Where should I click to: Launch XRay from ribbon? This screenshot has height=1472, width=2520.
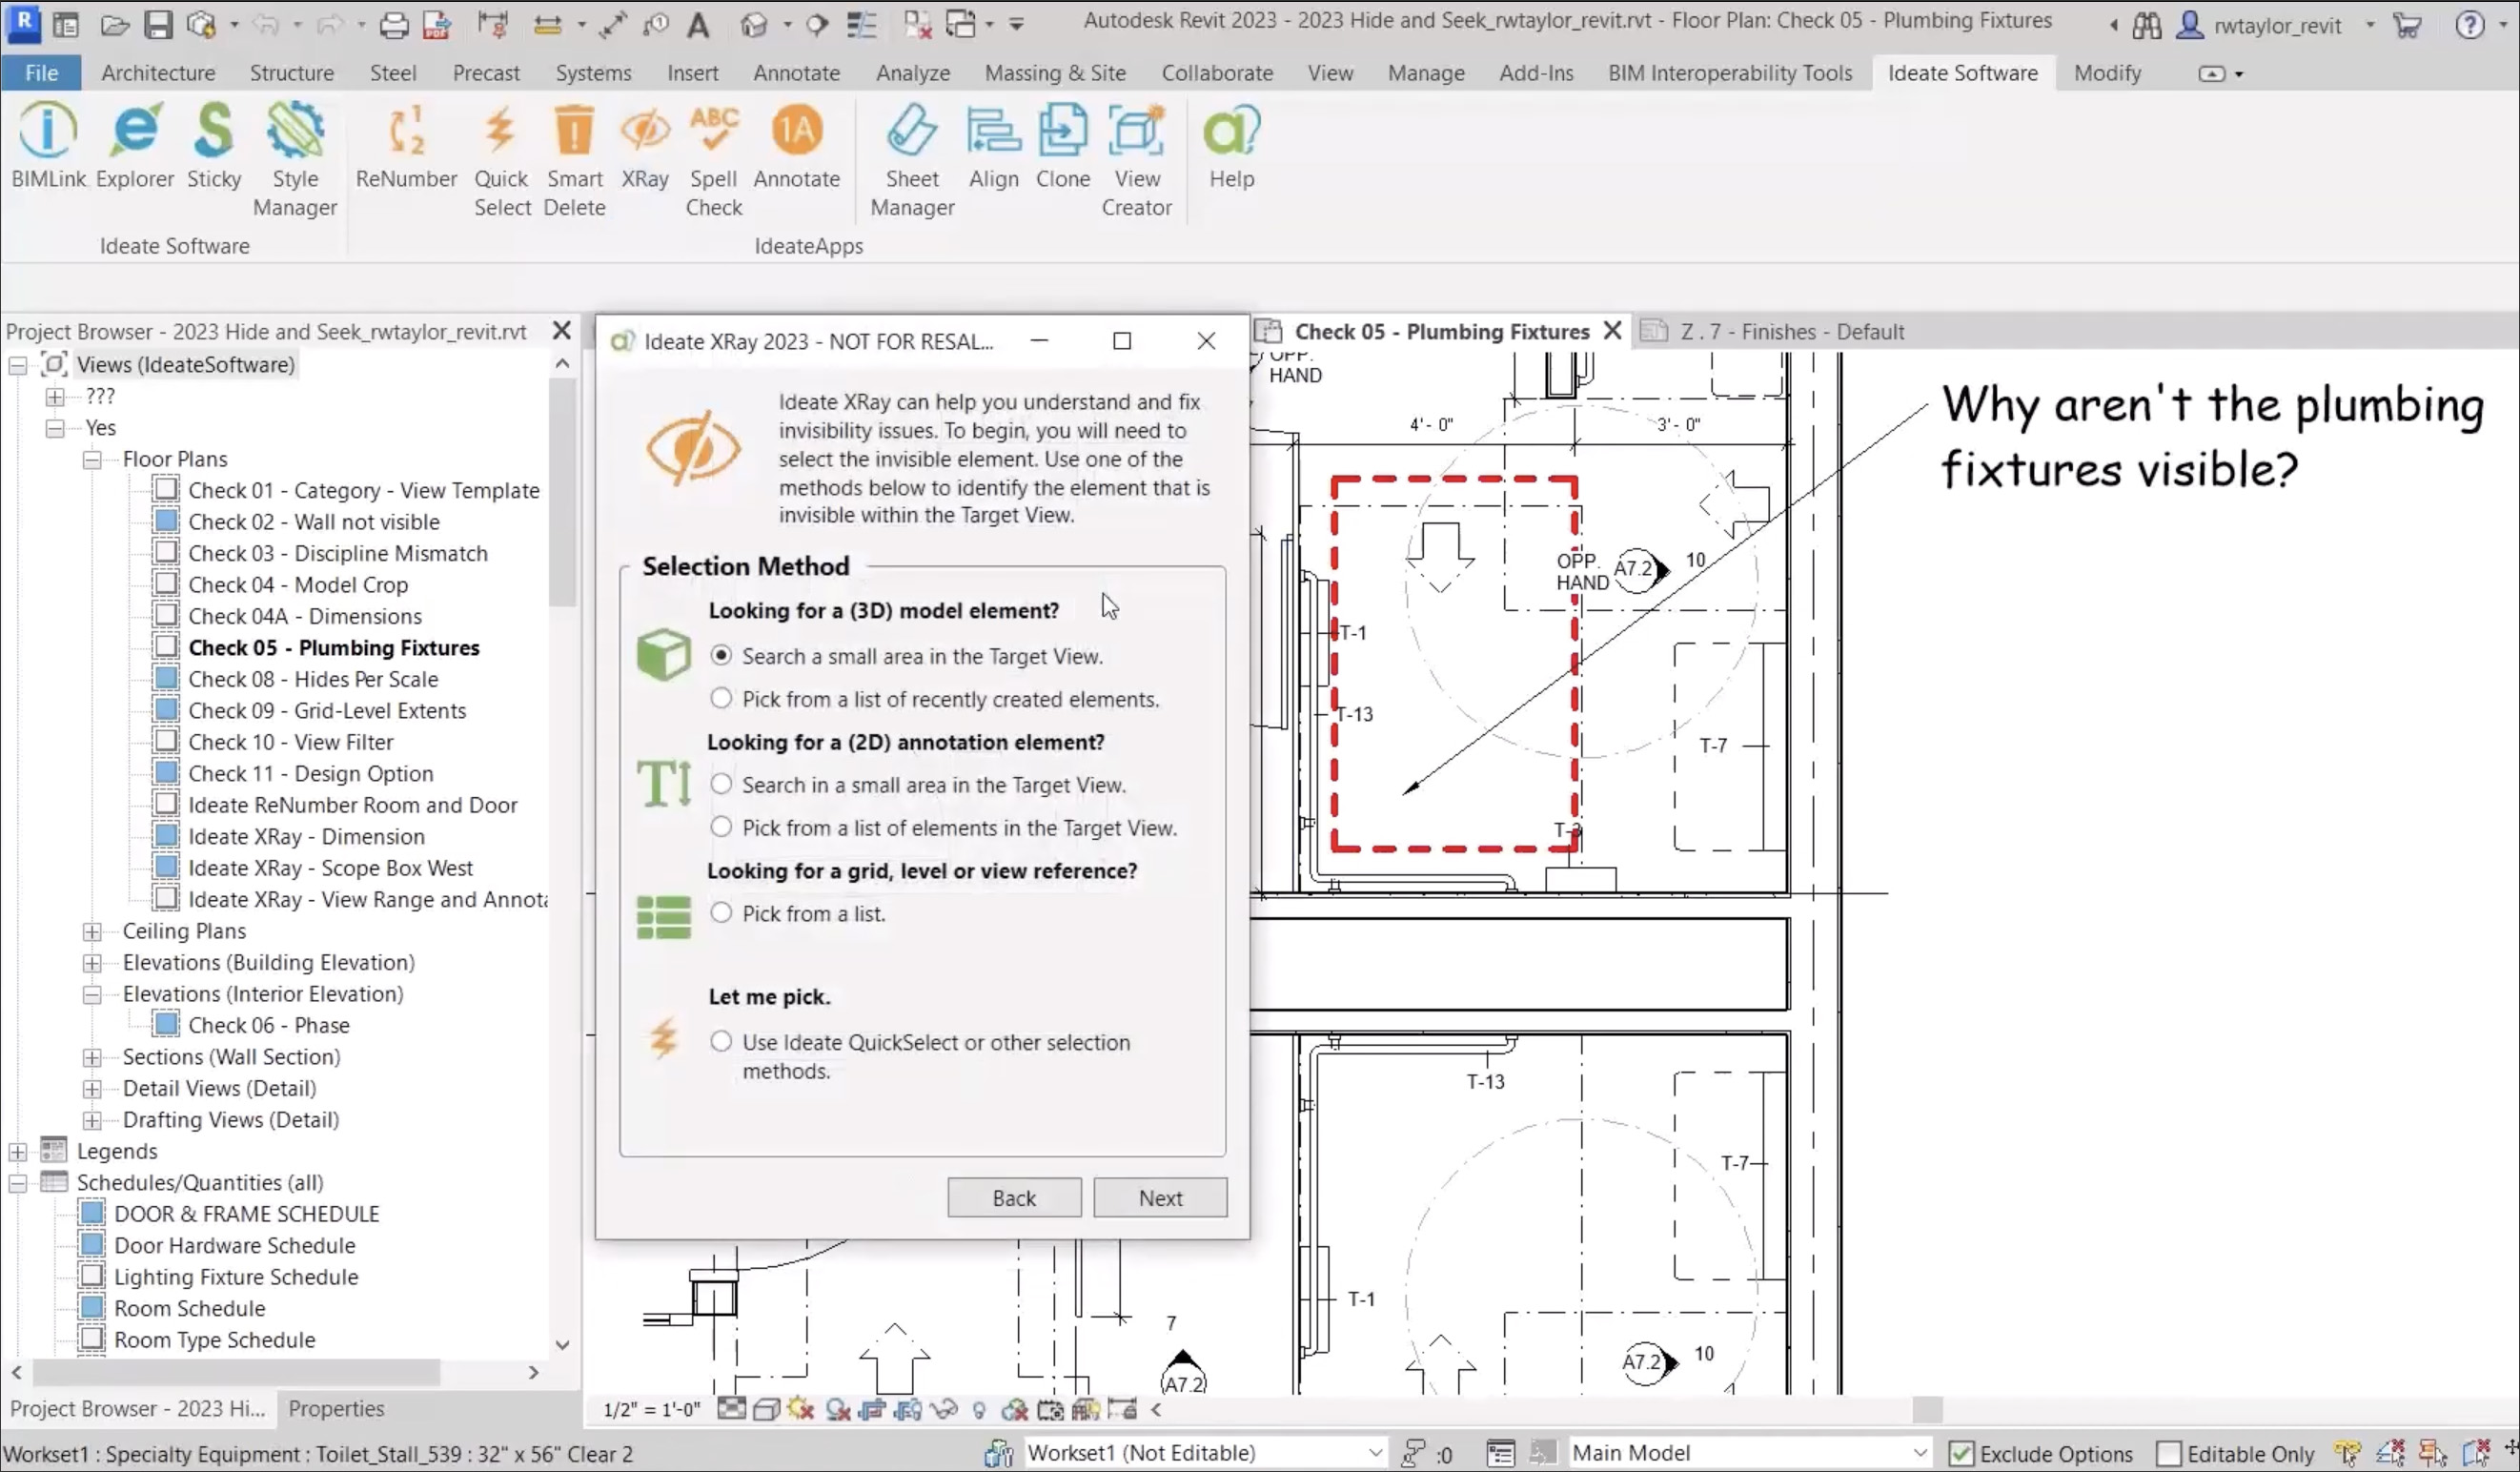pyautogui.click(x=645, y=146)
